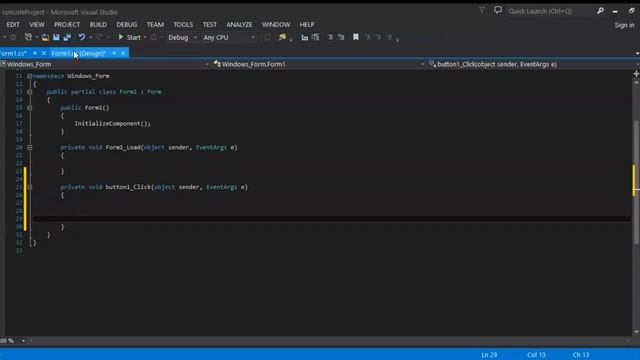Open the VIEW menu
Screen dimensions: 640x360
37,24
